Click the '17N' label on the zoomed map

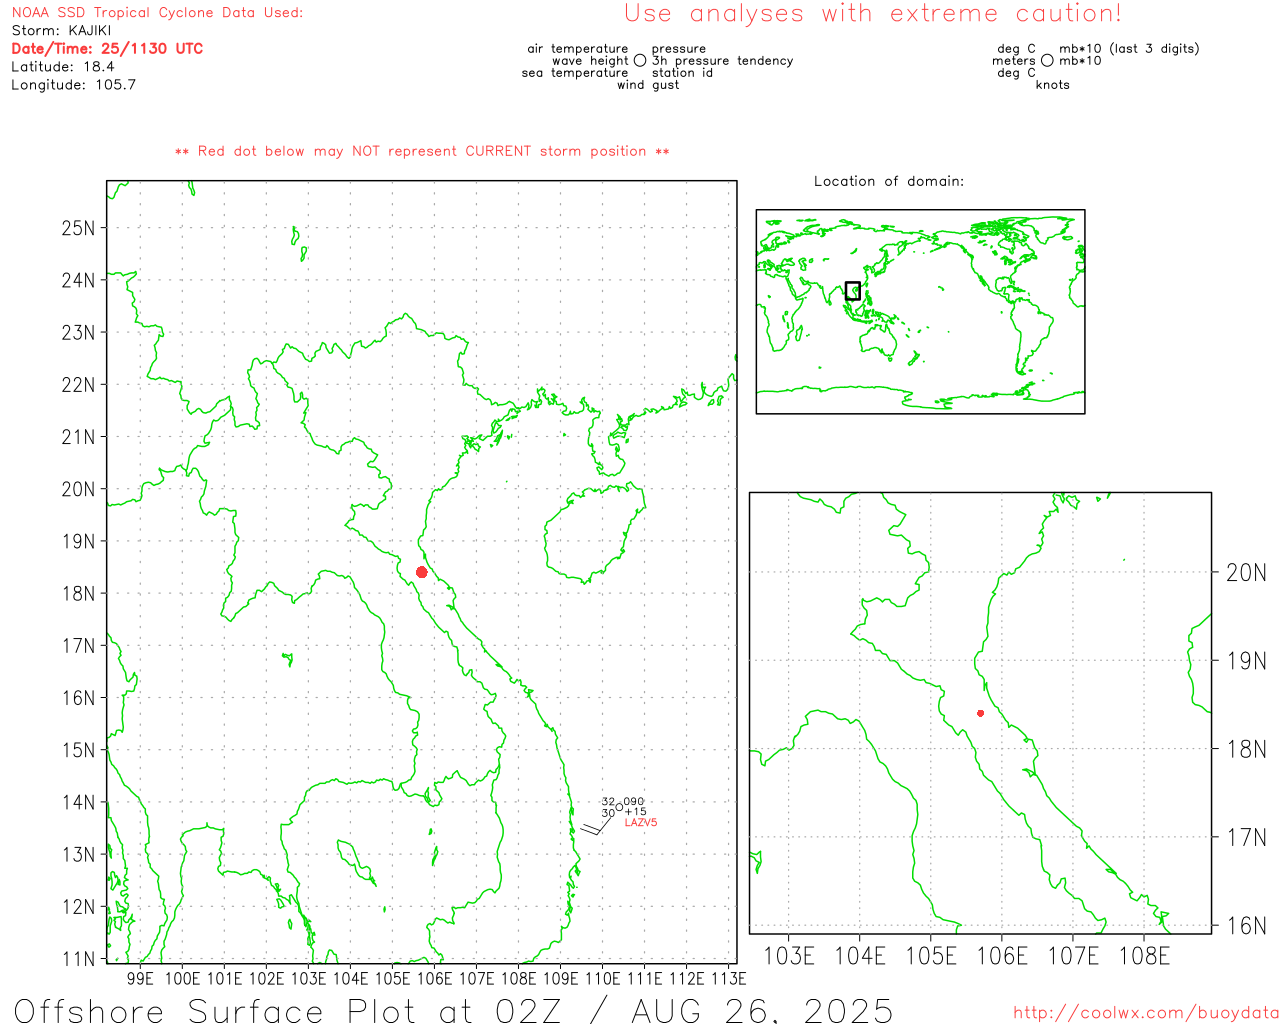click(1246, 837)
